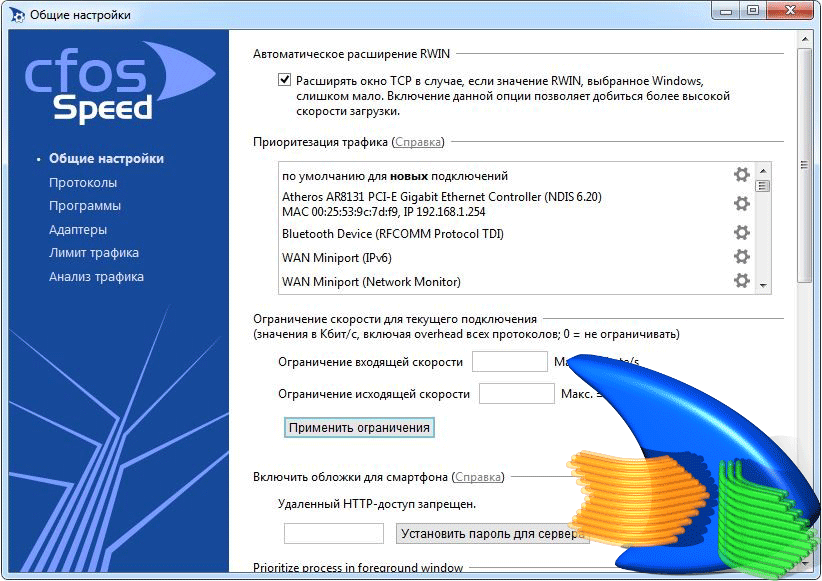
Task: Close the Общие настройки window
Action: point(791,10)
